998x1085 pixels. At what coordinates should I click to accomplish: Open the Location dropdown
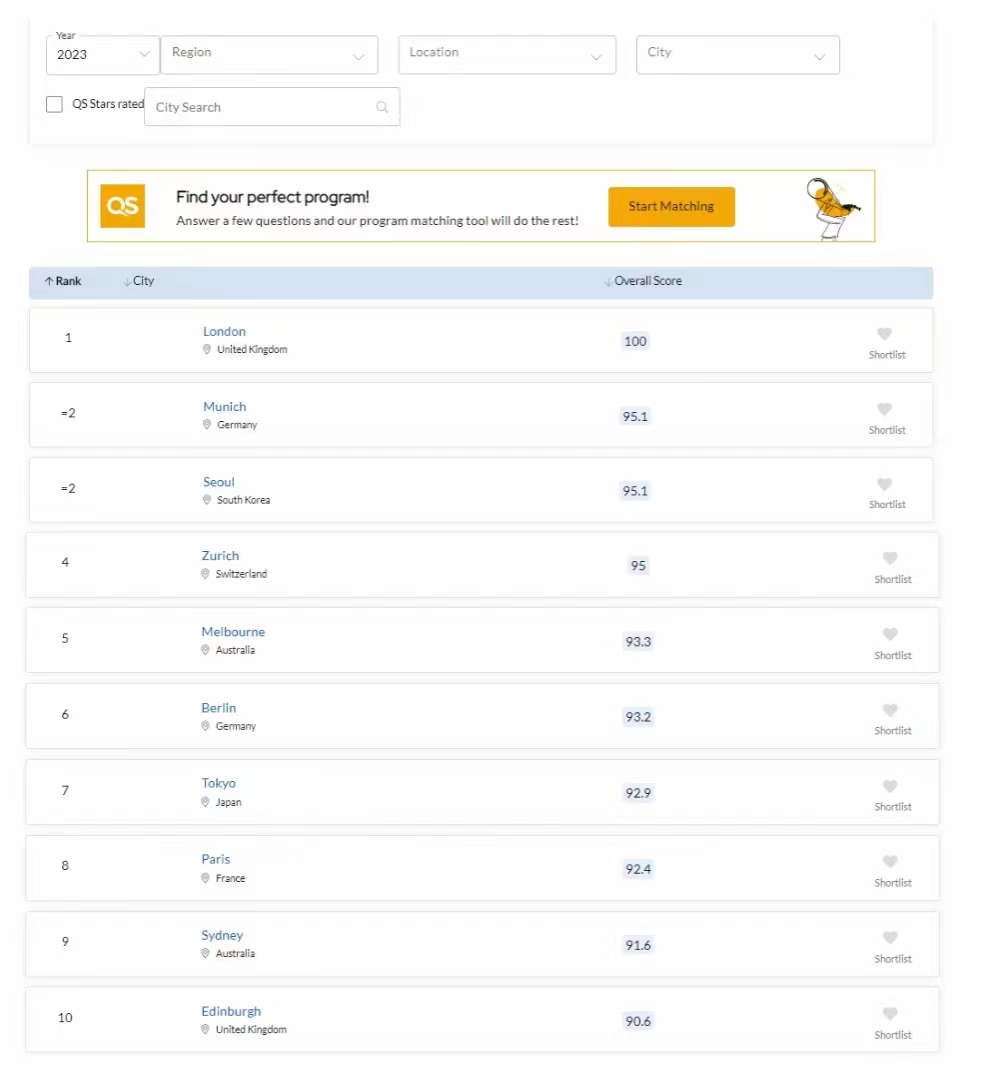click(x=506, y=55)
